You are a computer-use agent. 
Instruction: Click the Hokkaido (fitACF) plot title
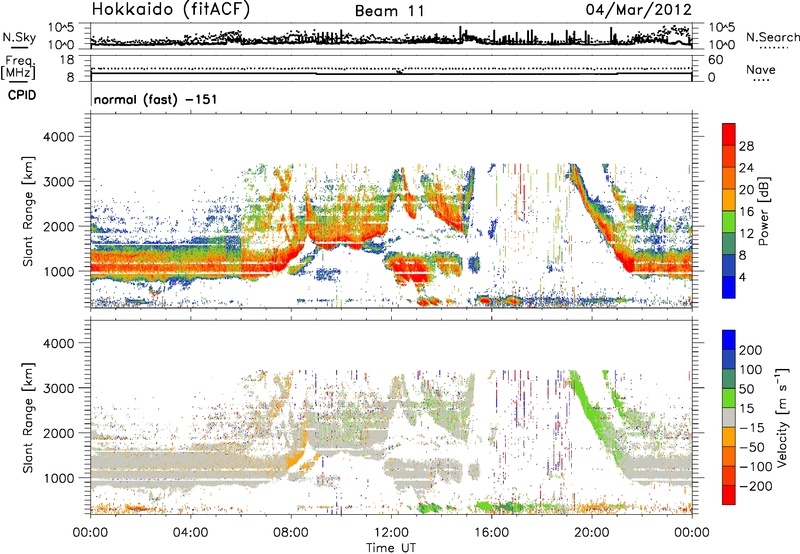[171, 10]
